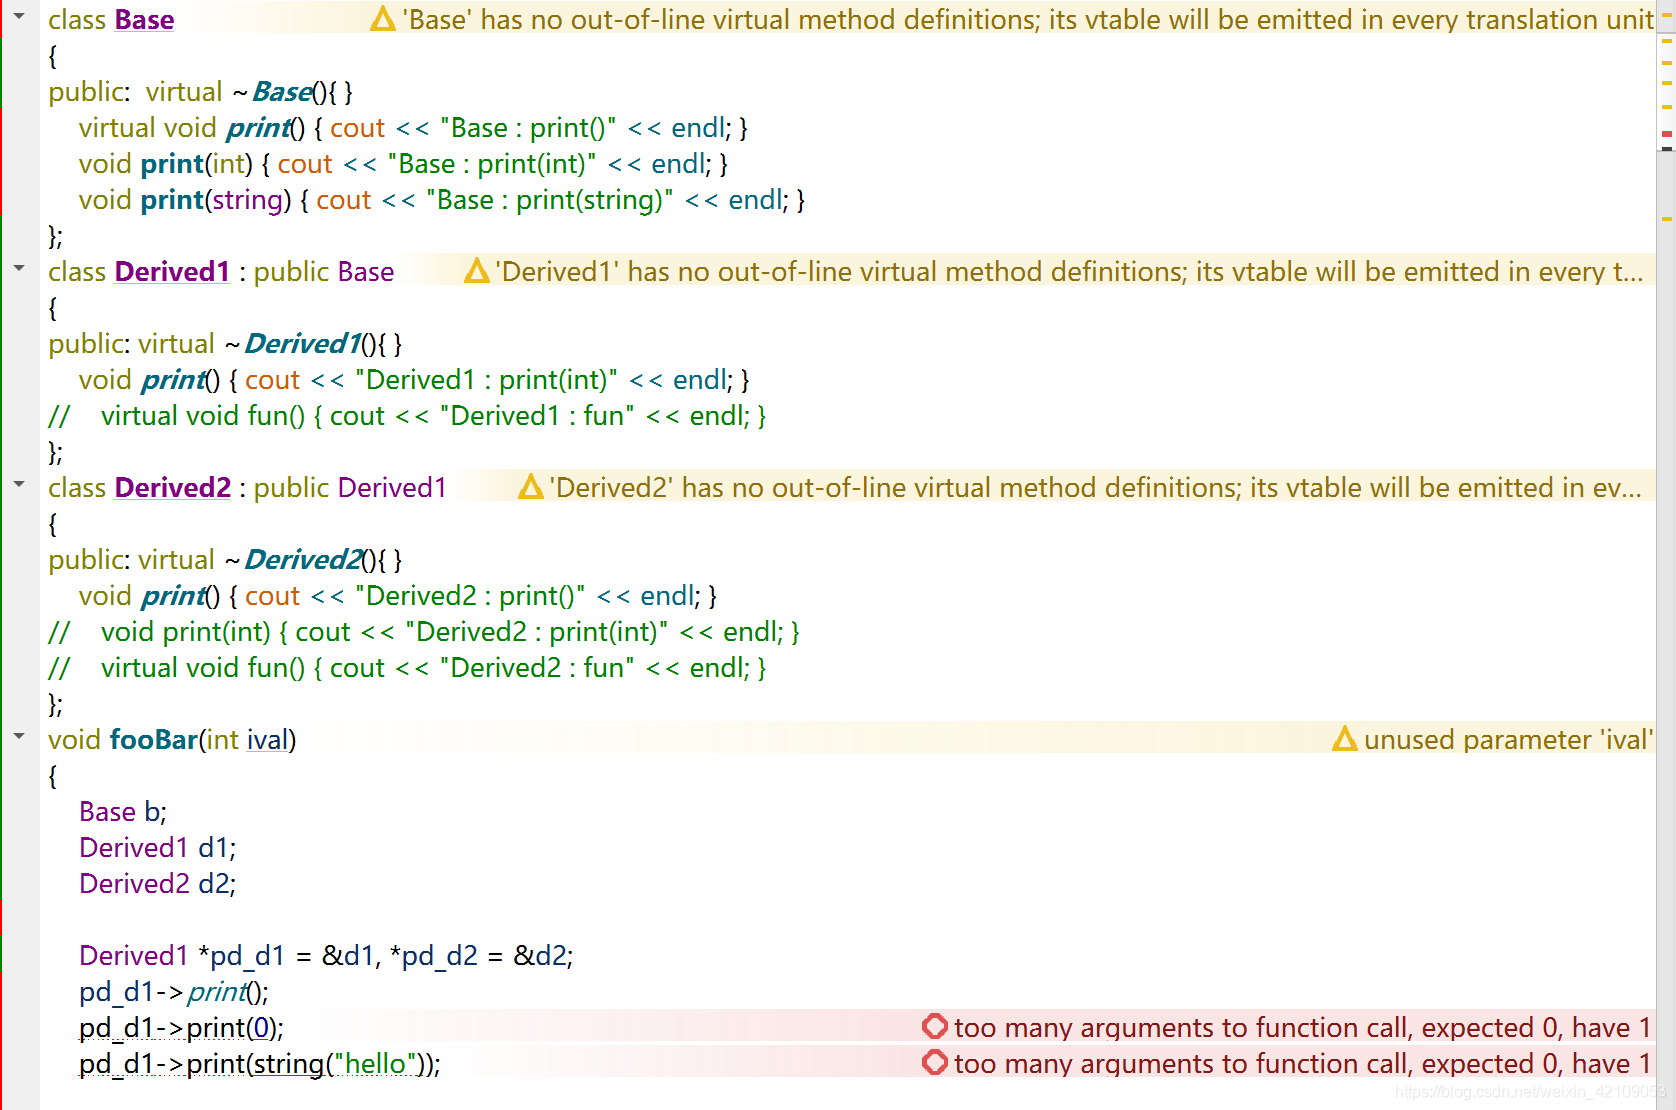
Task: Click error message on print(0) line
Action: (1302, 1028)
